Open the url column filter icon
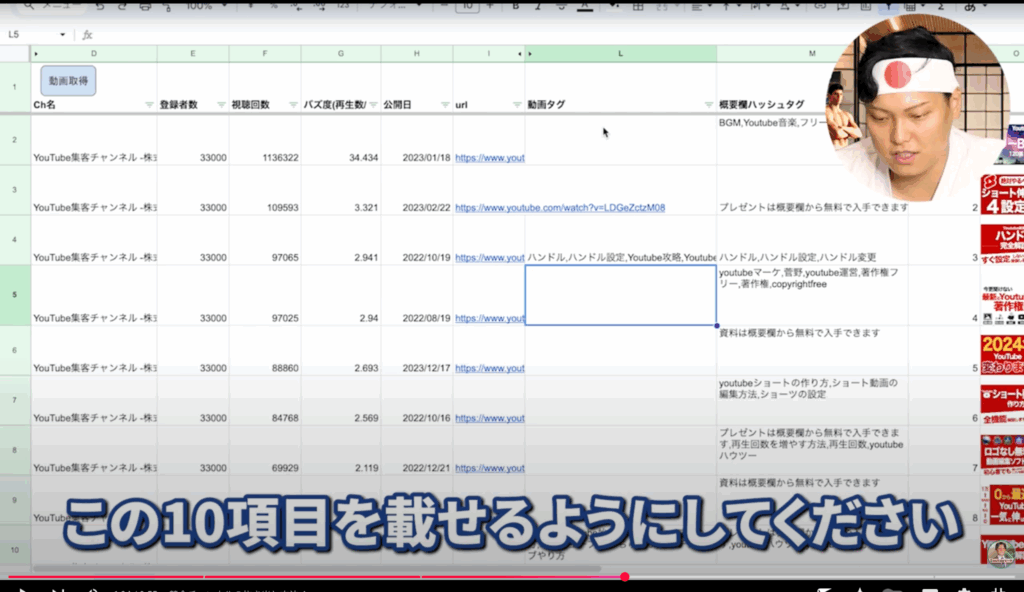 point(517,105)
